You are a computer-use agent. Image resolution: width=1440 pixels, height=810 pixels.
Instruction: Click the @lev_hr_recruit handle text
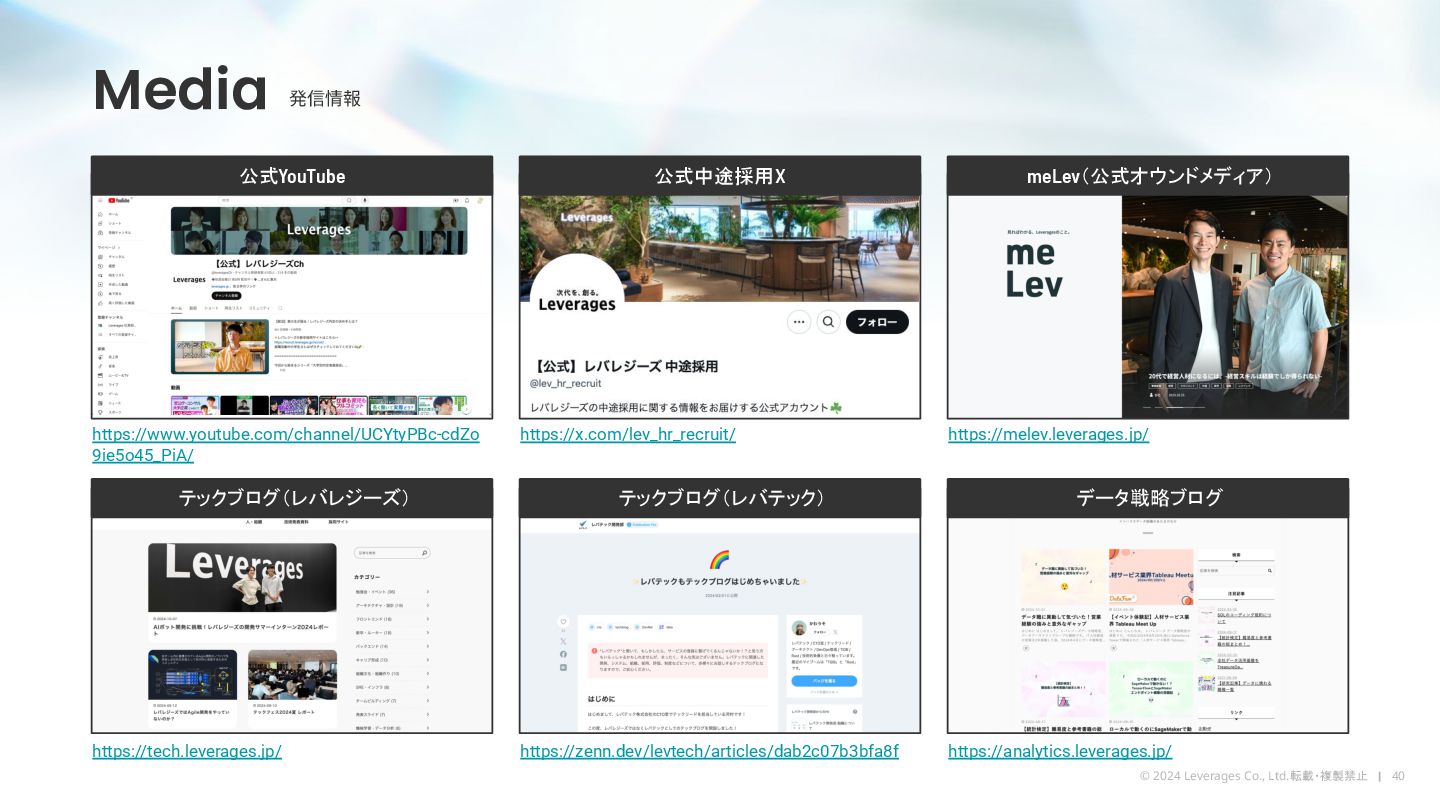566,384
